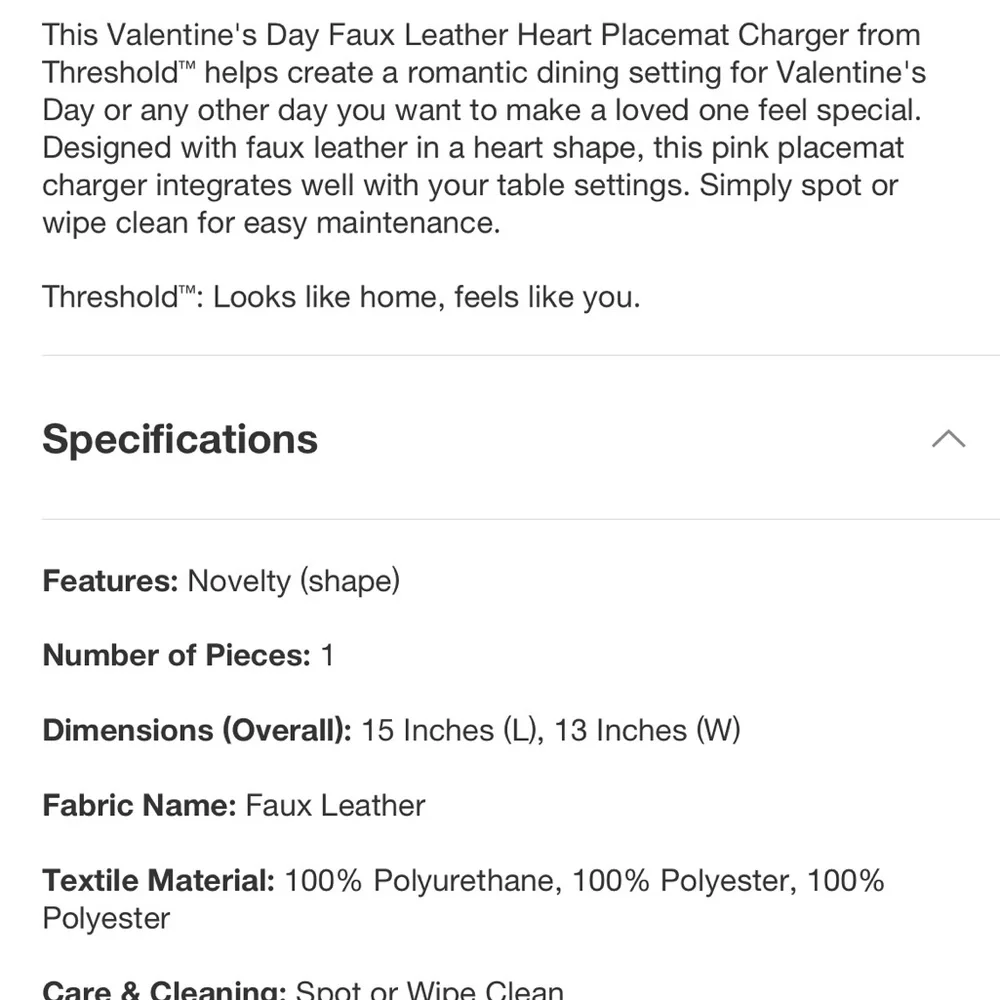
Task: Tap the Faux Leather fabric value
Action: [335, 805]
